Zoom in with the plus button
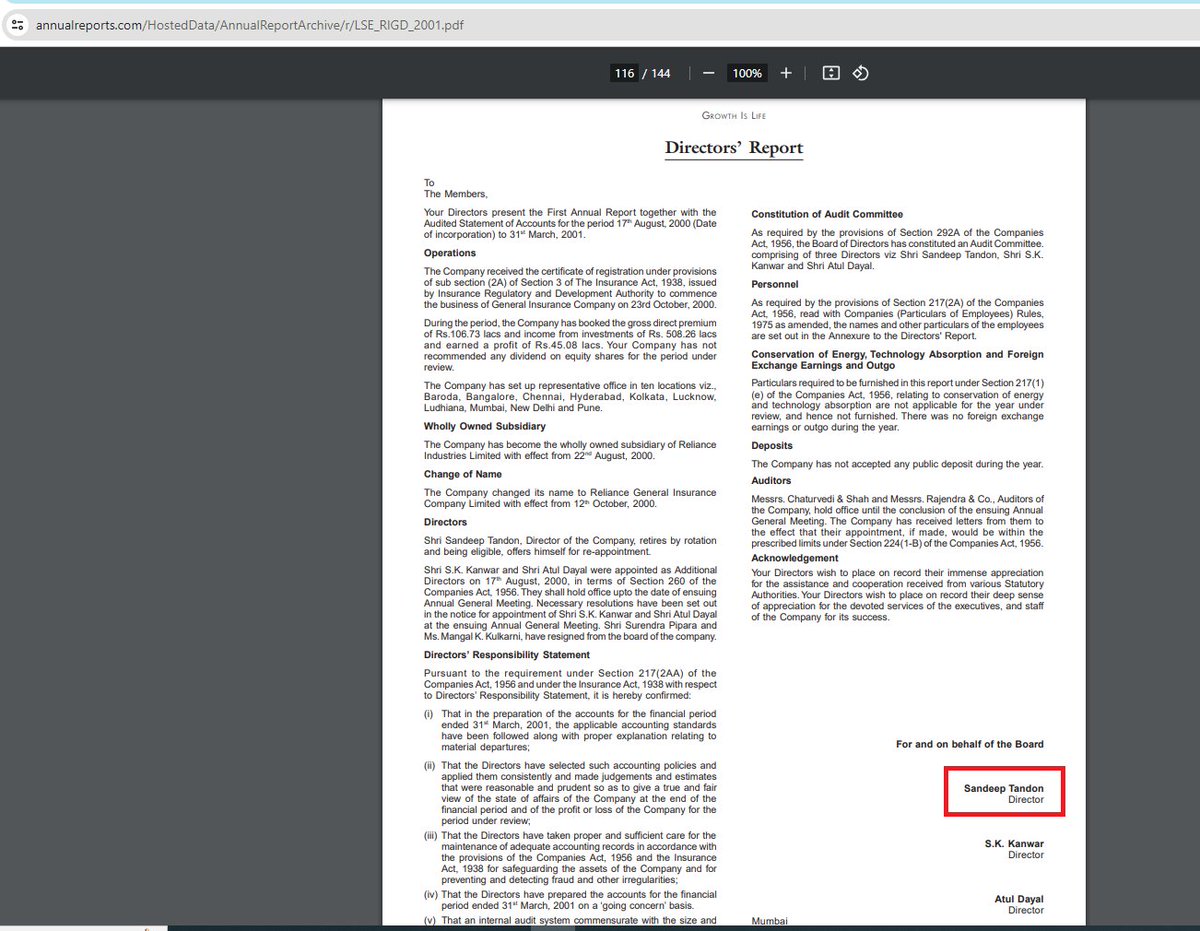The image size is (1200, 931). [786, 73]
